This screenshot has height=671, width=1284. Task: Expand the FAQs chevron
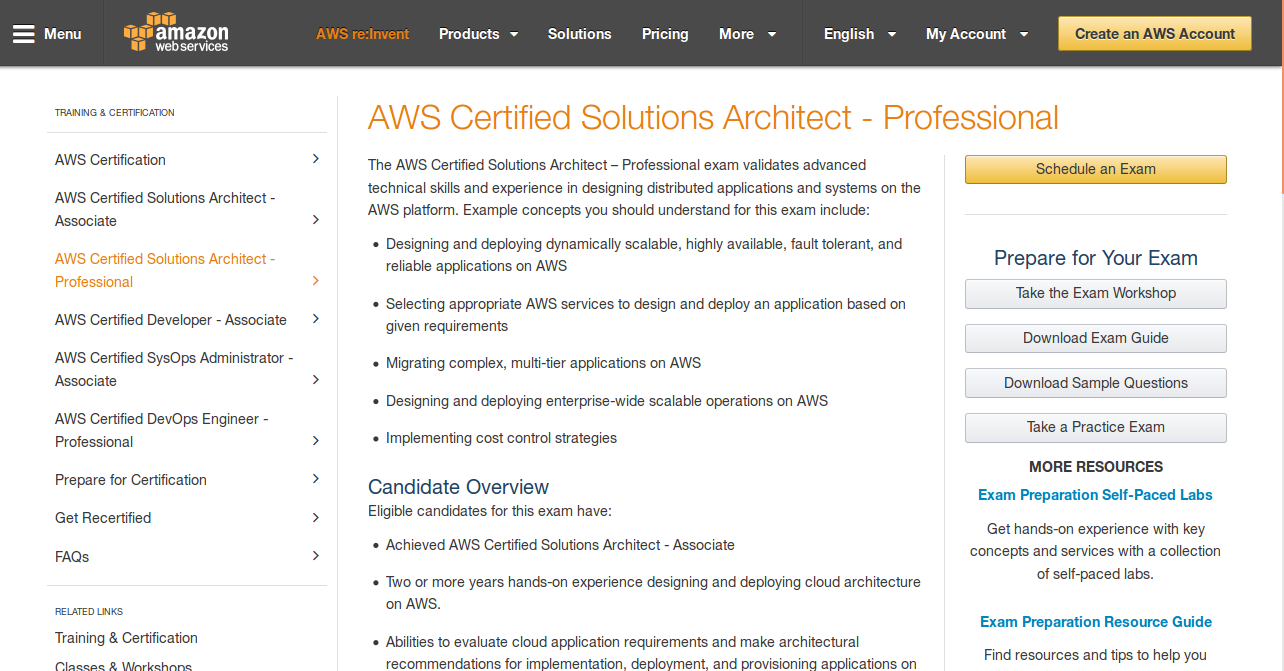(x=316, y=556)
